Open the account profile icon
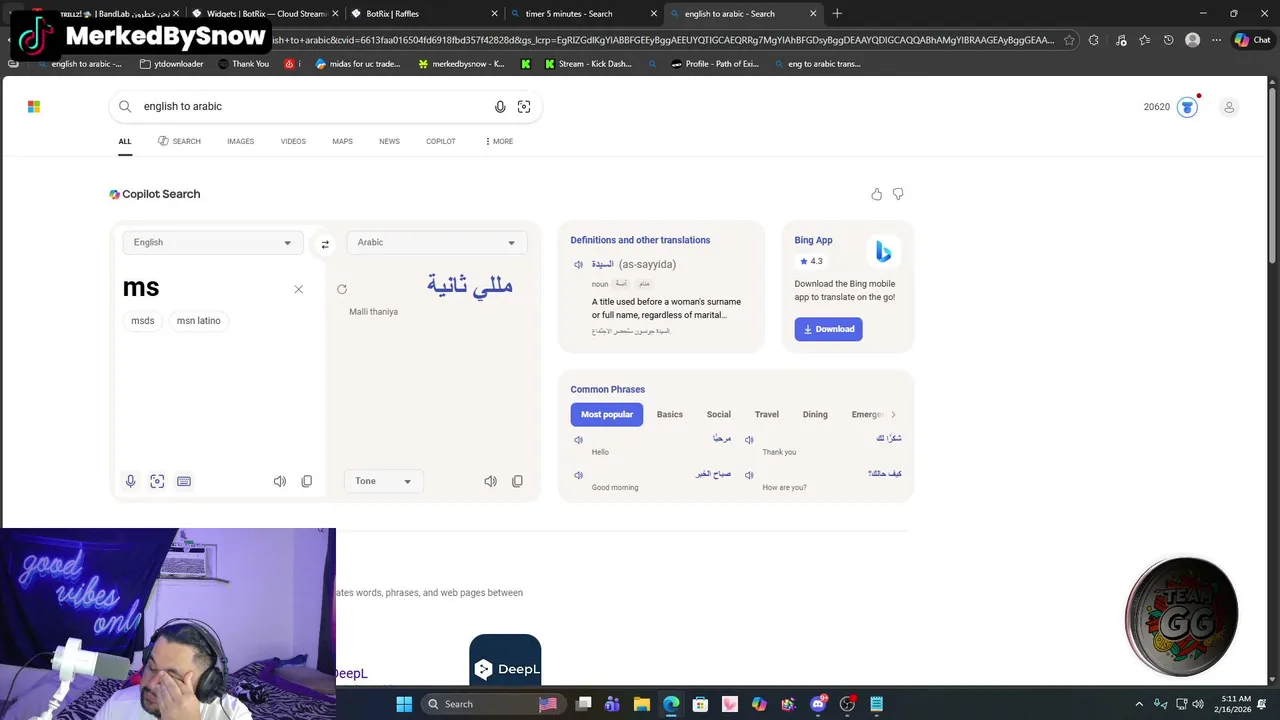Screen dimensions: 1280x720 (x=1229, y=107)
